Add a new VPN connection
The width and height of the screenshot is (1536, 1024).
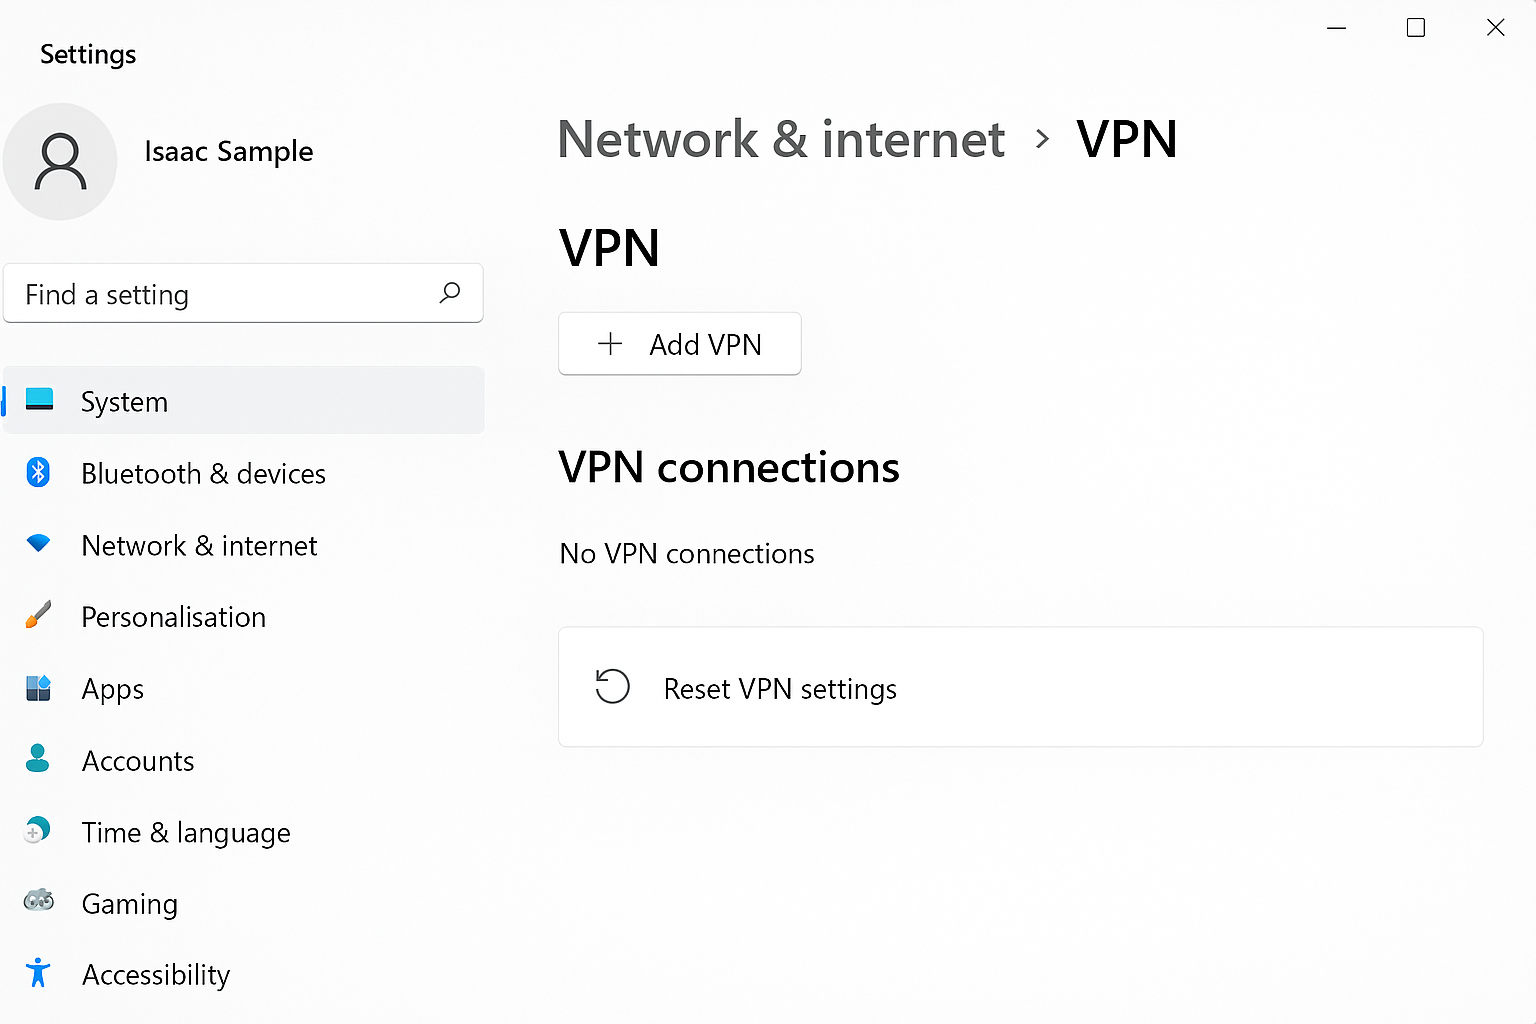pyautogui.click(x=680, y=344)
